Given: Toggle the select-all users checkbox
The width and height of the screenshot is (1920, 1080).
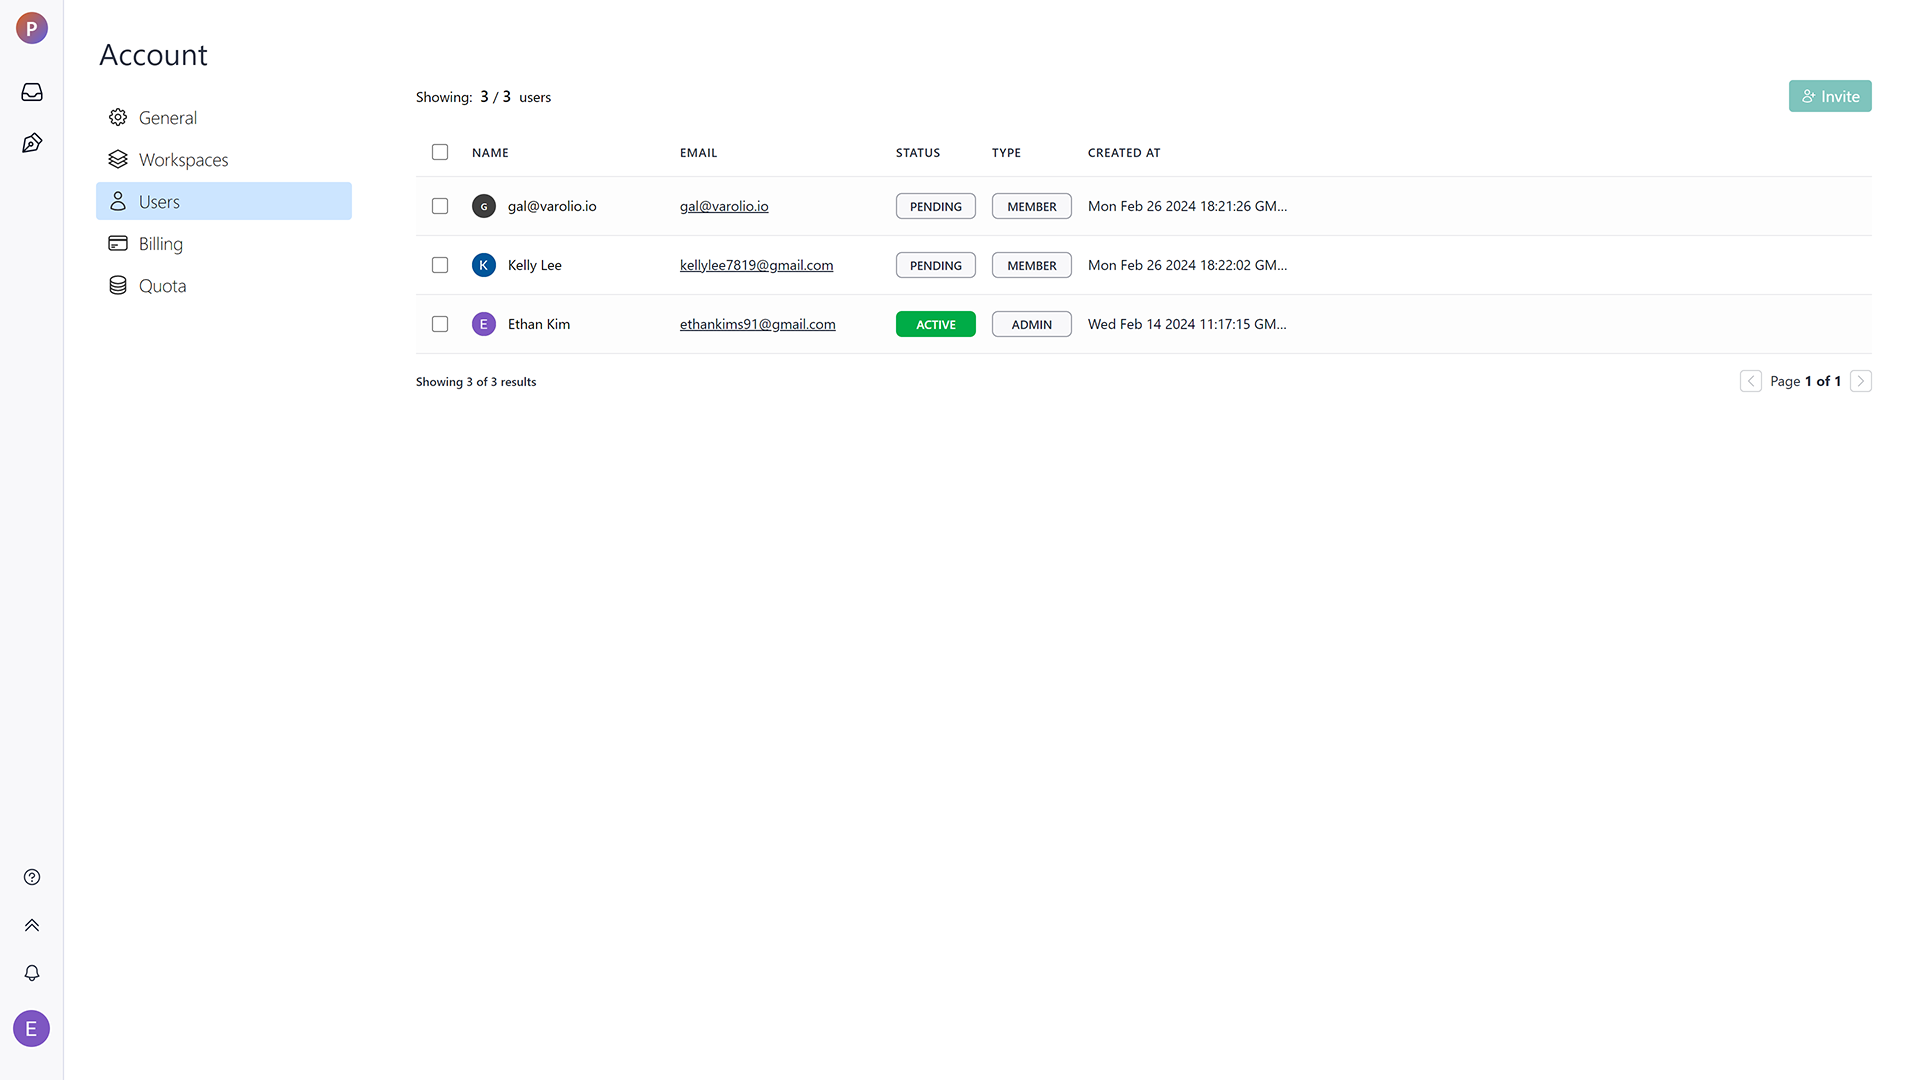Looking at the screenshot, I should tap(440, 152).
